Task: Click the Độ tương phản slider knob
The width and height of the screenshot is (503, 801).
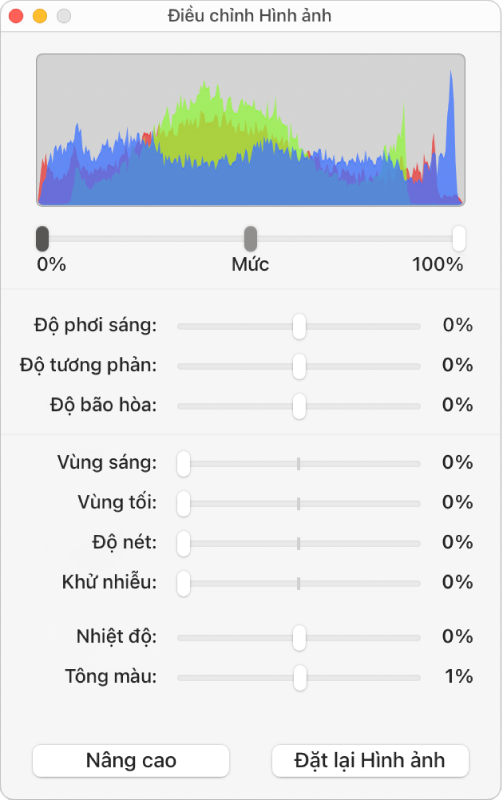Action: tap(299, 366)
